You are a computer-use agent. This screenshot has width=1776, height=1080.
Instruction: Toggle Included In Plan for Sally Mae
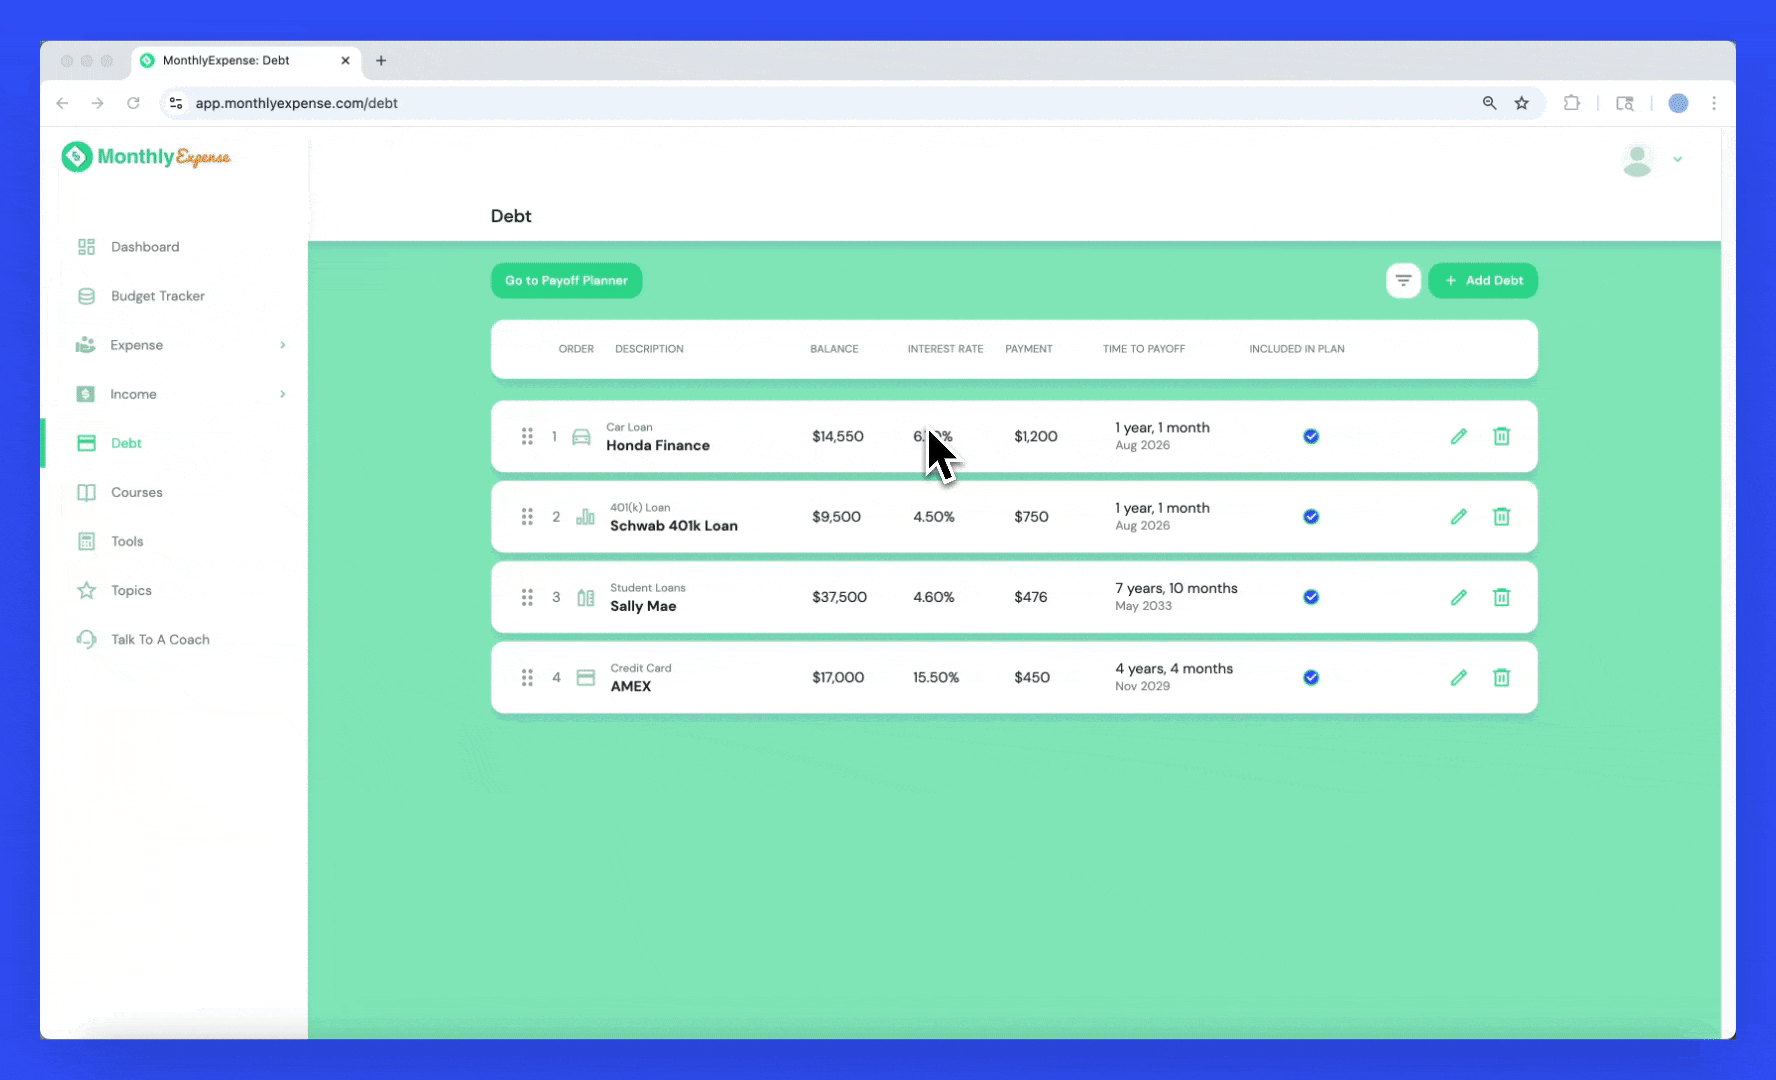pos(1311,597)
